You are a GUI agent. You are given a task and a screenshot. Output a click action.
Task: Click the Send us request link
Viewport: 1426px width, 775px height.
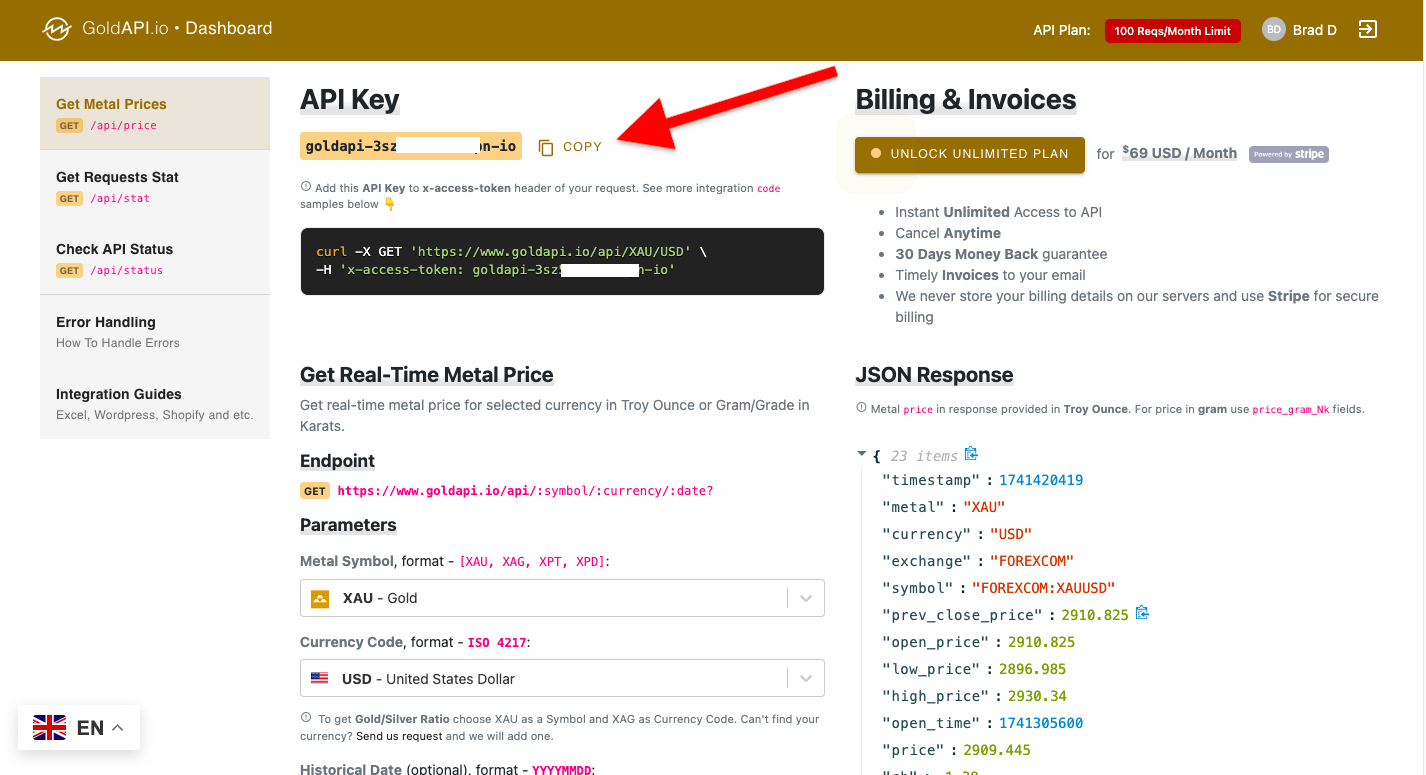[399, 736]
